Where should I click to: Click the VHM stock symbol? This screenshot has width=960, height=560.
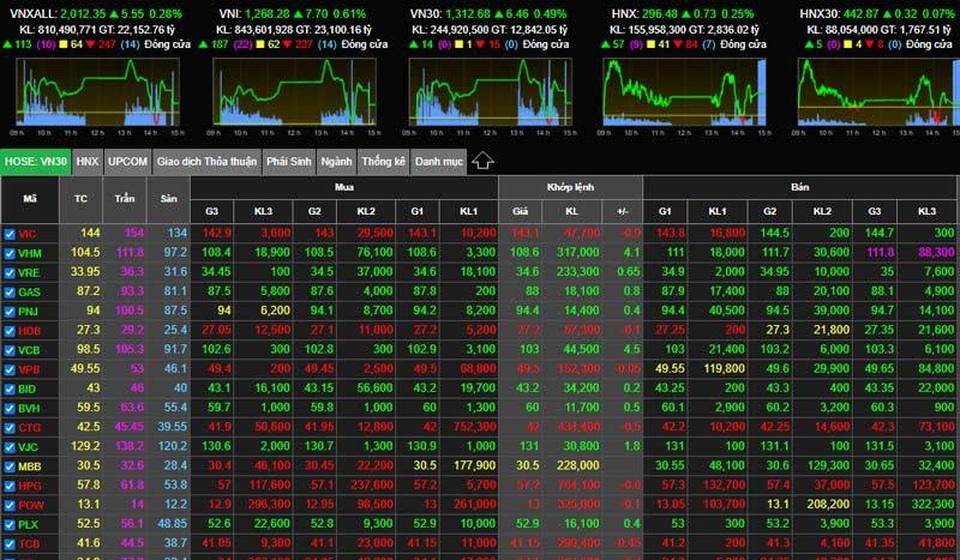(29, 253)
